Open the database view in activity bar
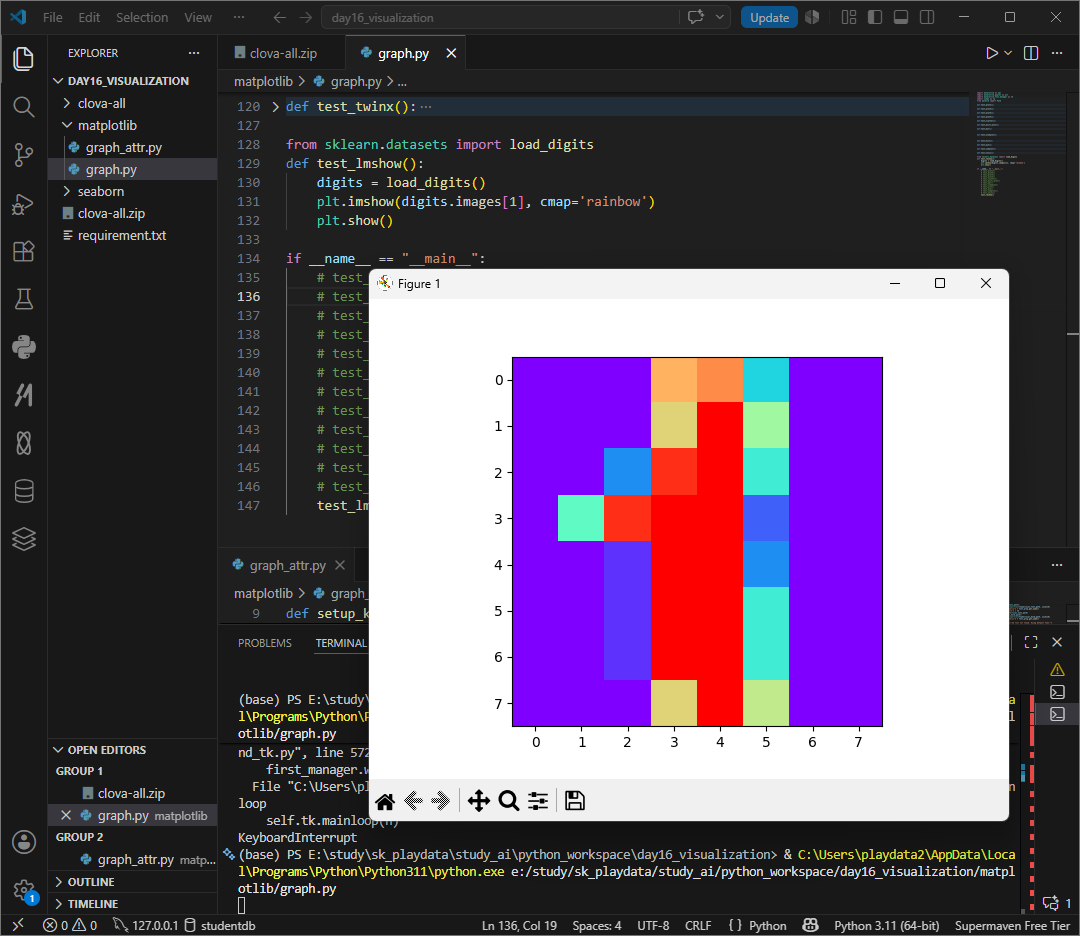This screenshot has width=1080, height=936. (23, 491)
